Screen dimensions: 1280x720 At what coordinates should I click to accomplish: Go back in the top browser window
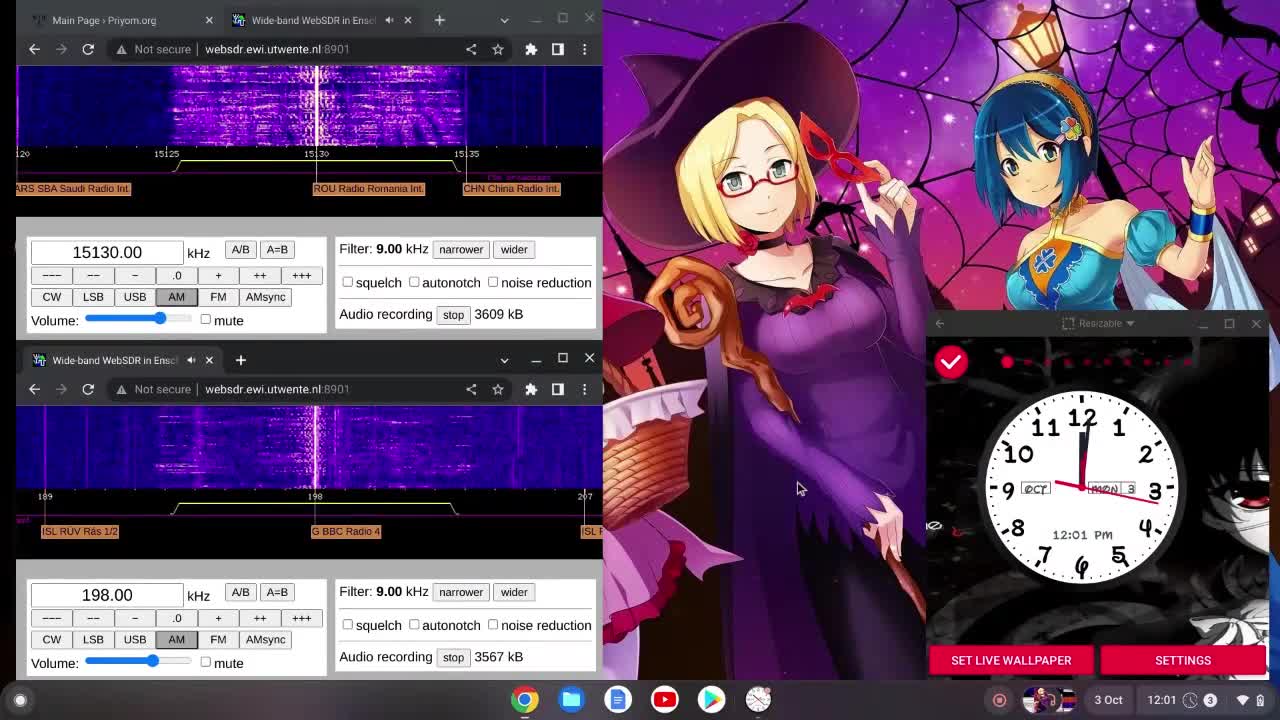pos(34,49)
